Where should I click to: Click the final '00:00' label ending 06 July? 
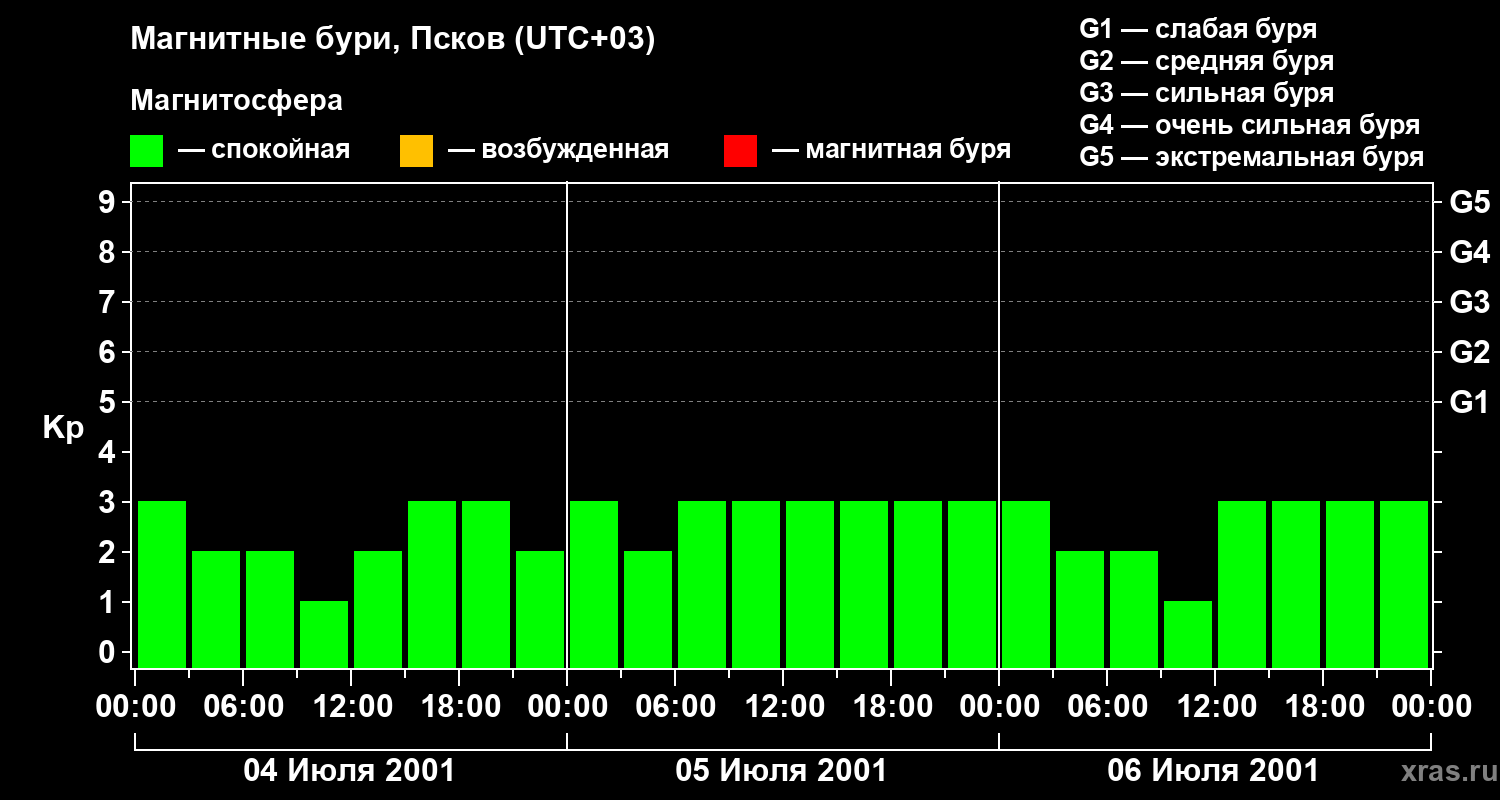1431,707
